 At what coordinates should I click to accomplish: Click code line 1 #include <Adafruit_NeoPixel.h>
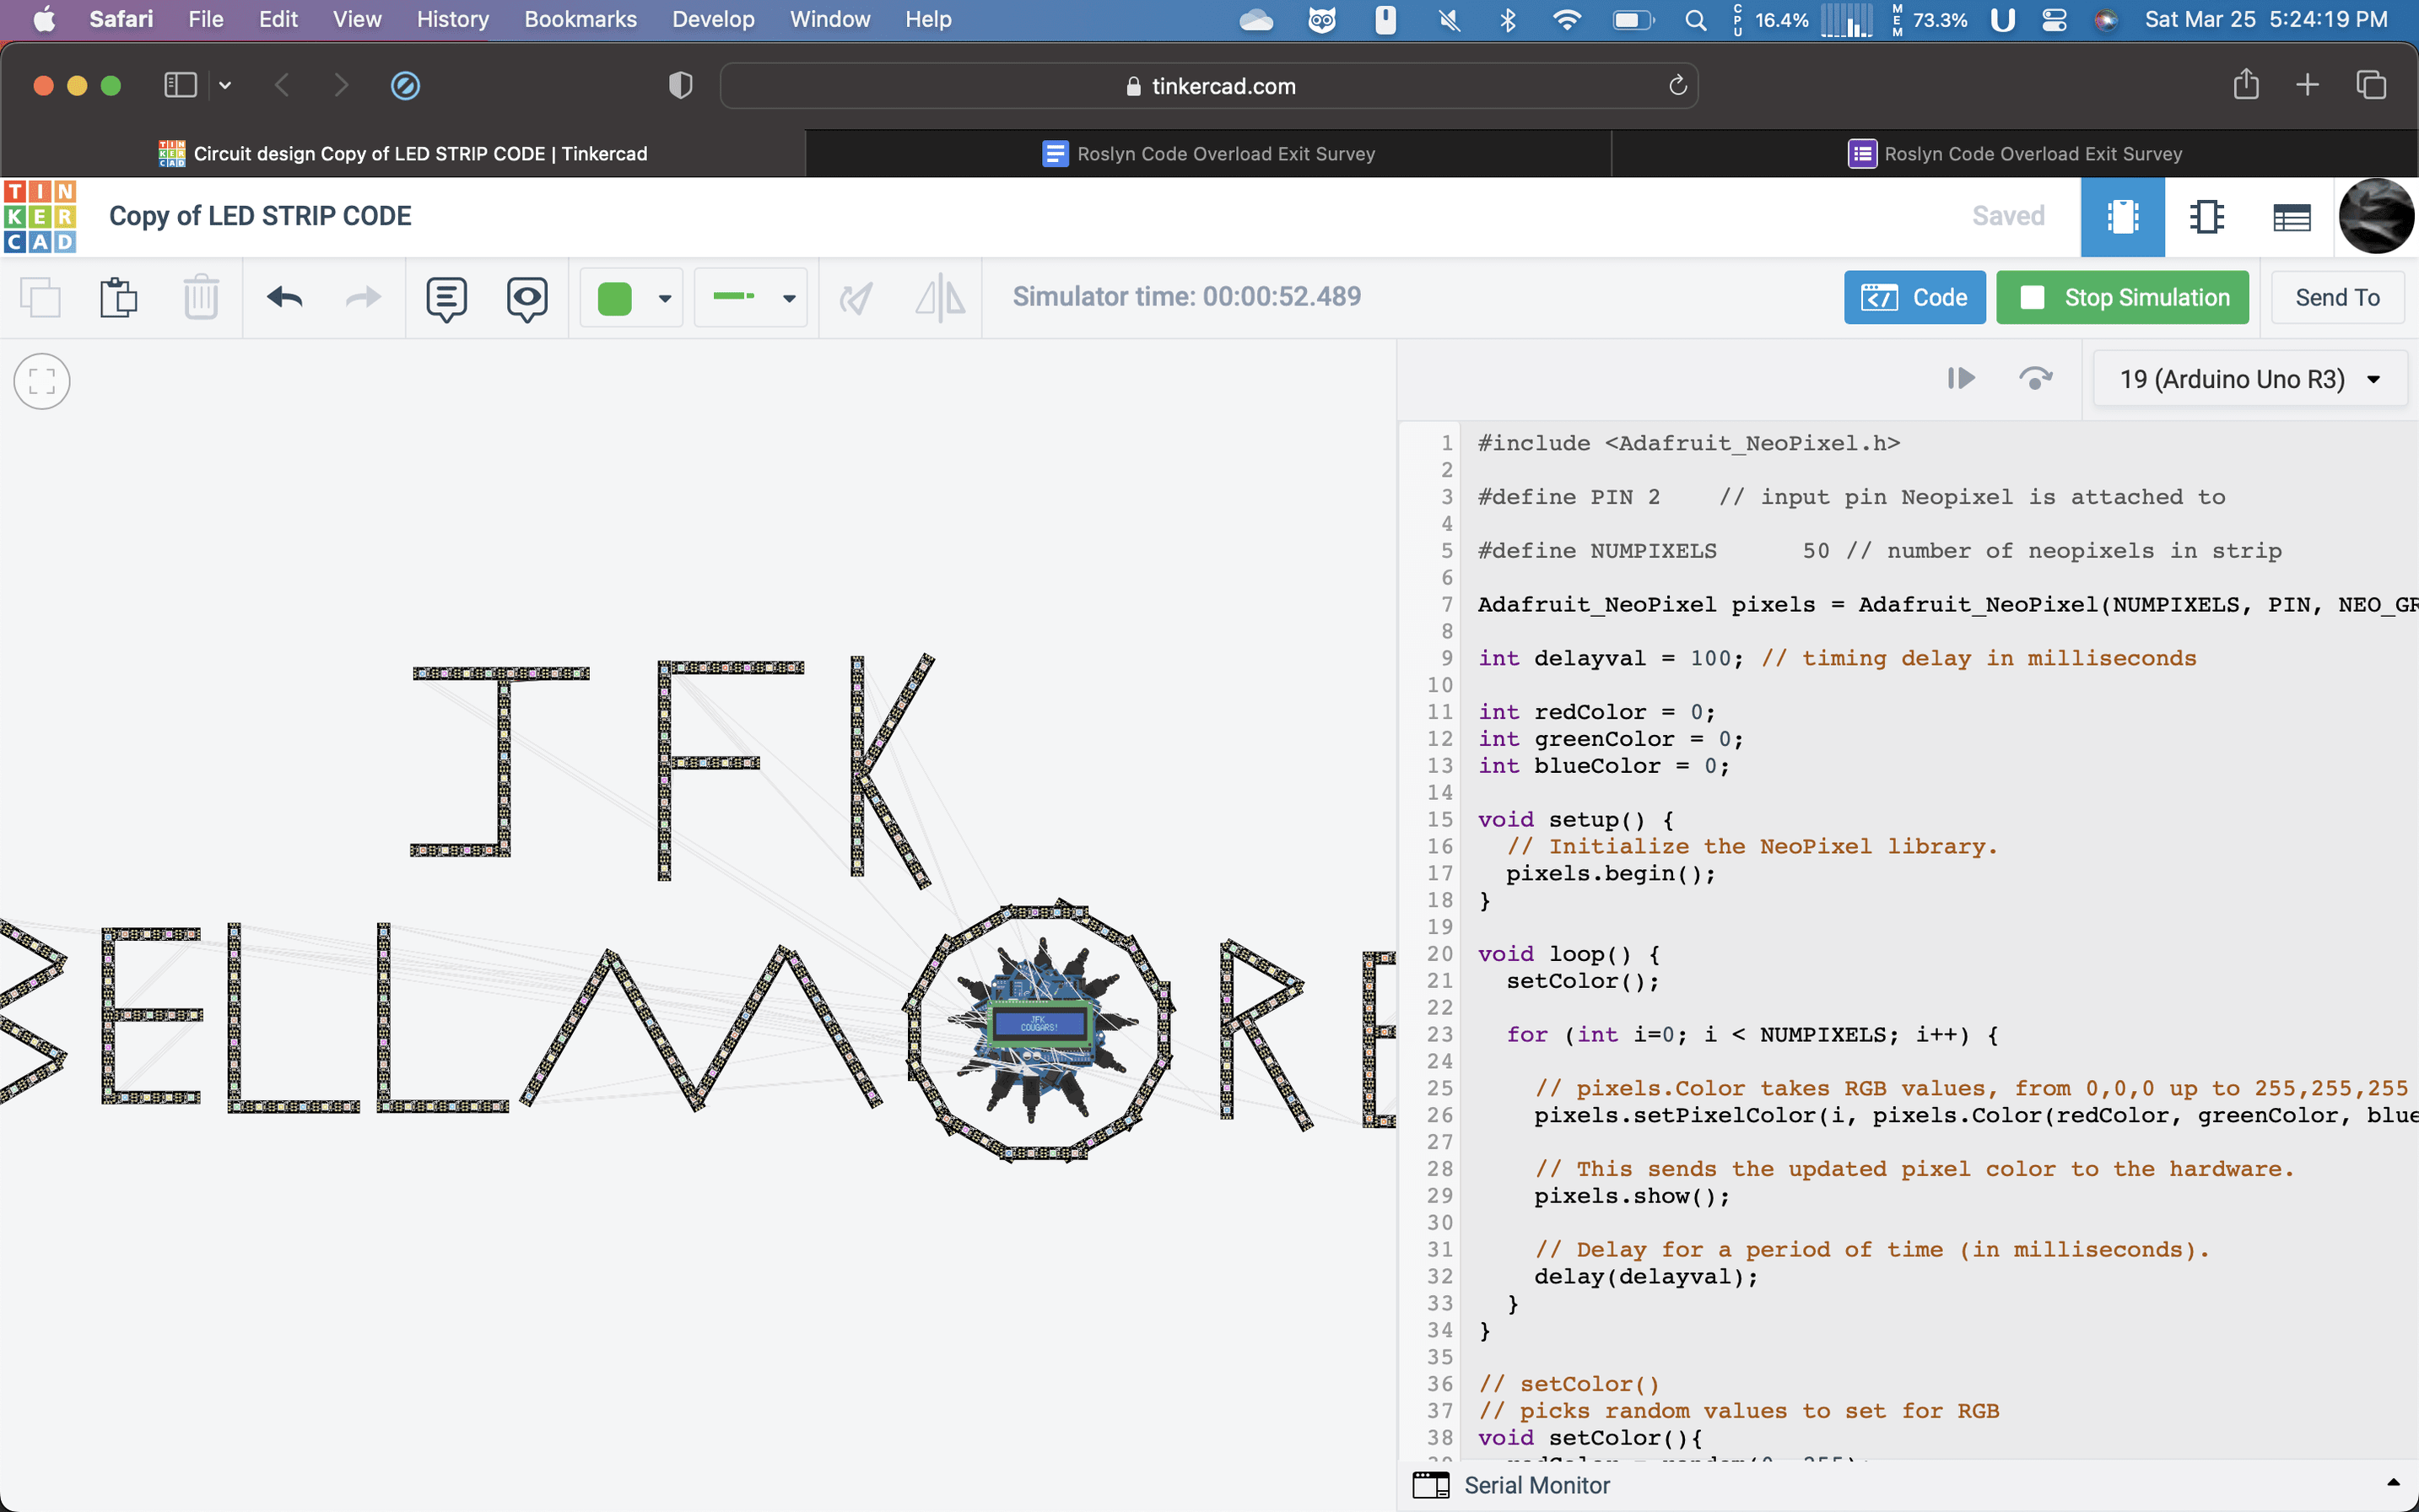(1688, 443)
